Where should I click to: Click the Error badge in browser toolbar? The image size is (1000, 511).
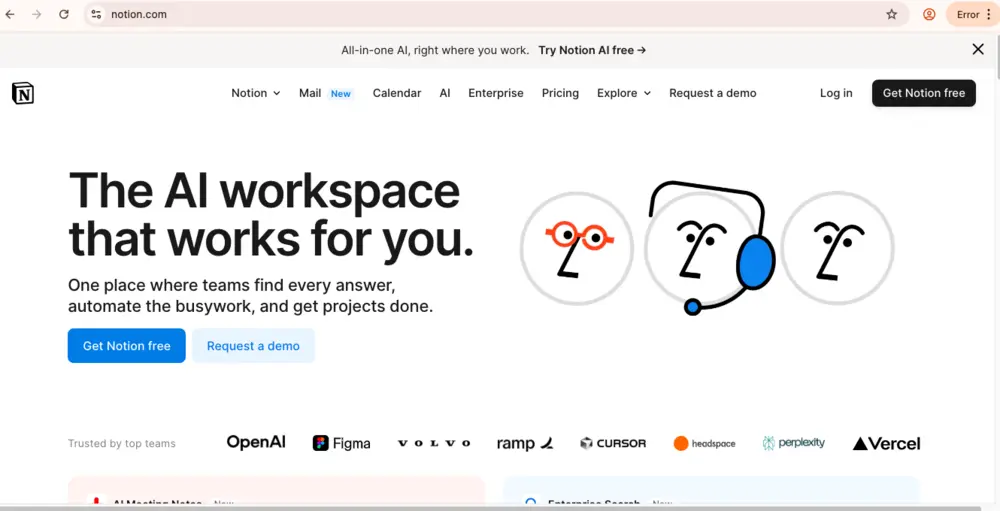click(x=967, y=14)
